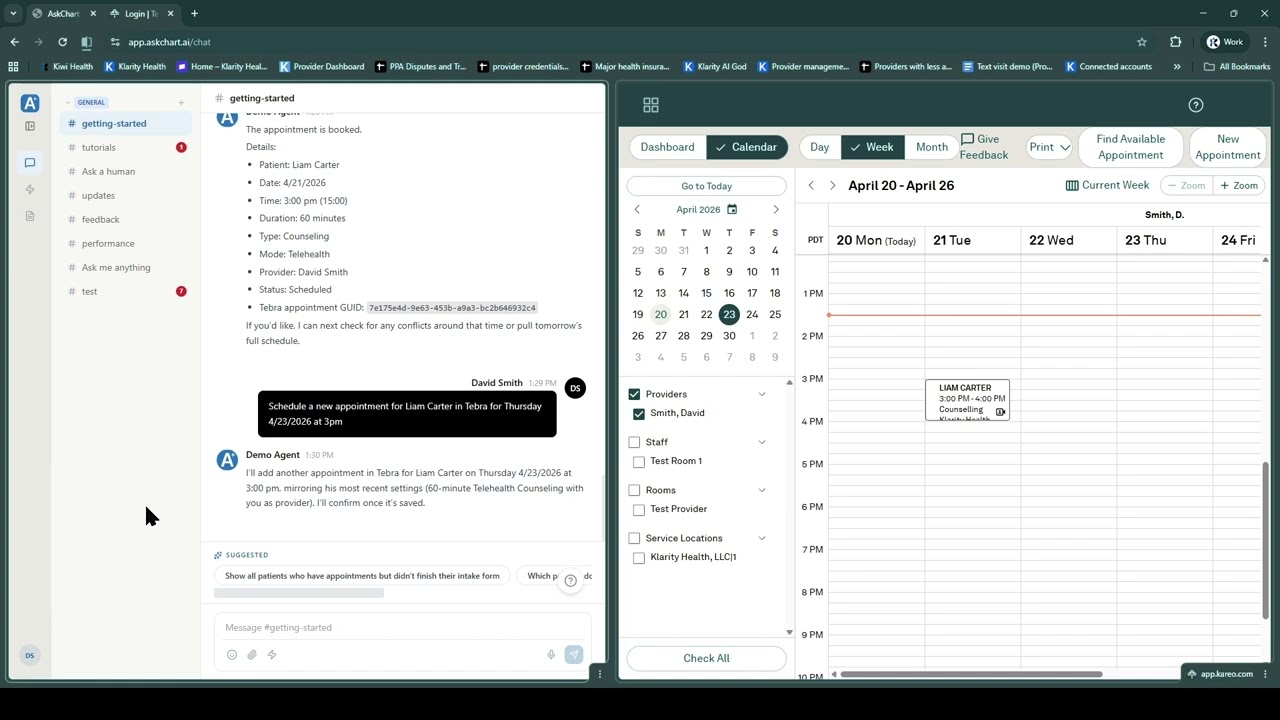Open the lightning bolt automations icon in rail
The height and width of the screenshot is (720, 1280).
click(30, 189)
